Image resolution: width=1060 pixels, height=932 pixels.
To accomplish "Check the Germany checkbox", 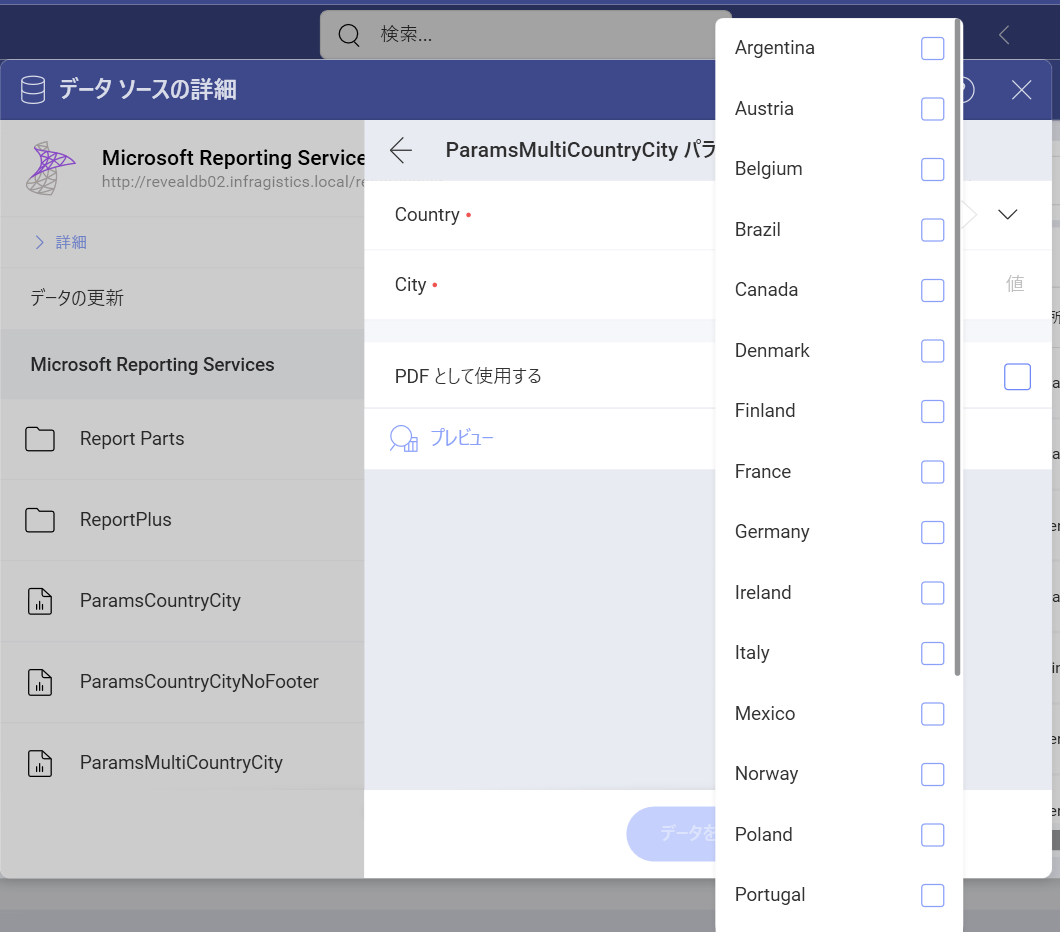I will coord(932,532).
